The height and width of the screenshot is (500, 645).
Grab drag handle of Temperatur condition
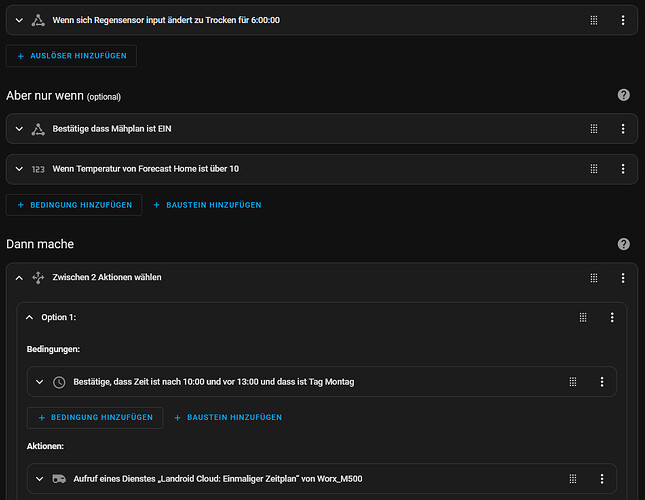(x=593, y=169)
